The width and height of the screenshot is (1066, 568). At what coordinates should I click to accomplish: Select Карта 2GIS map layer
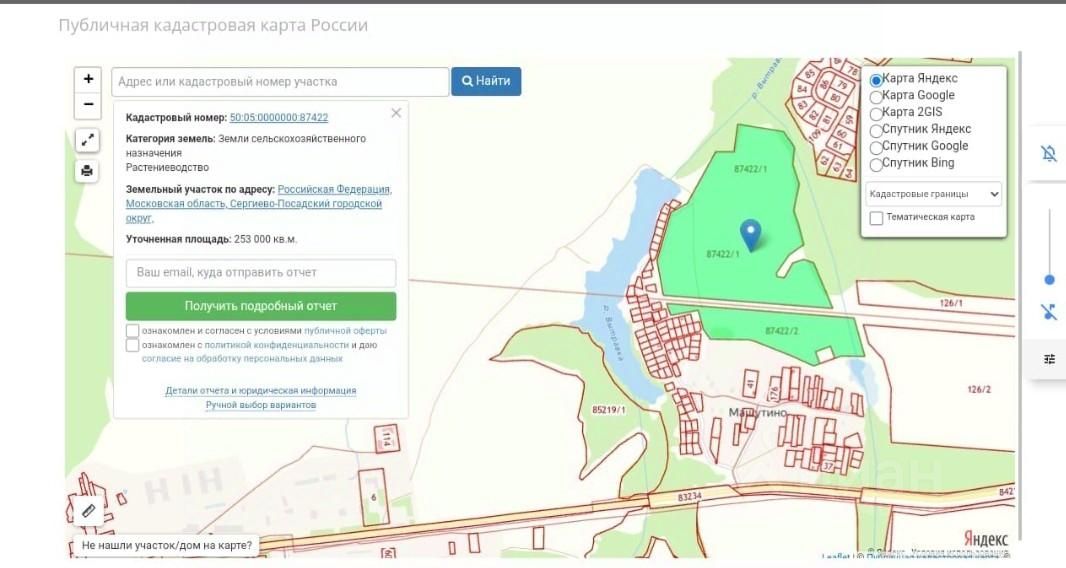pyautogui.click(x=876, y=114)
